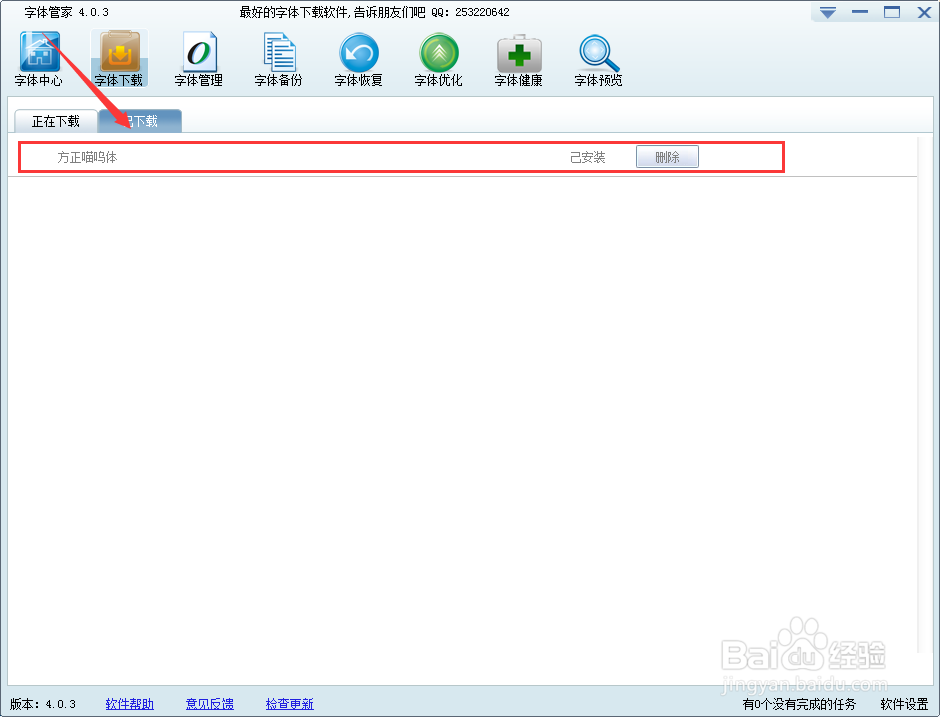Open 字体预览 magnifier preview icon

[x=598, y=59]
